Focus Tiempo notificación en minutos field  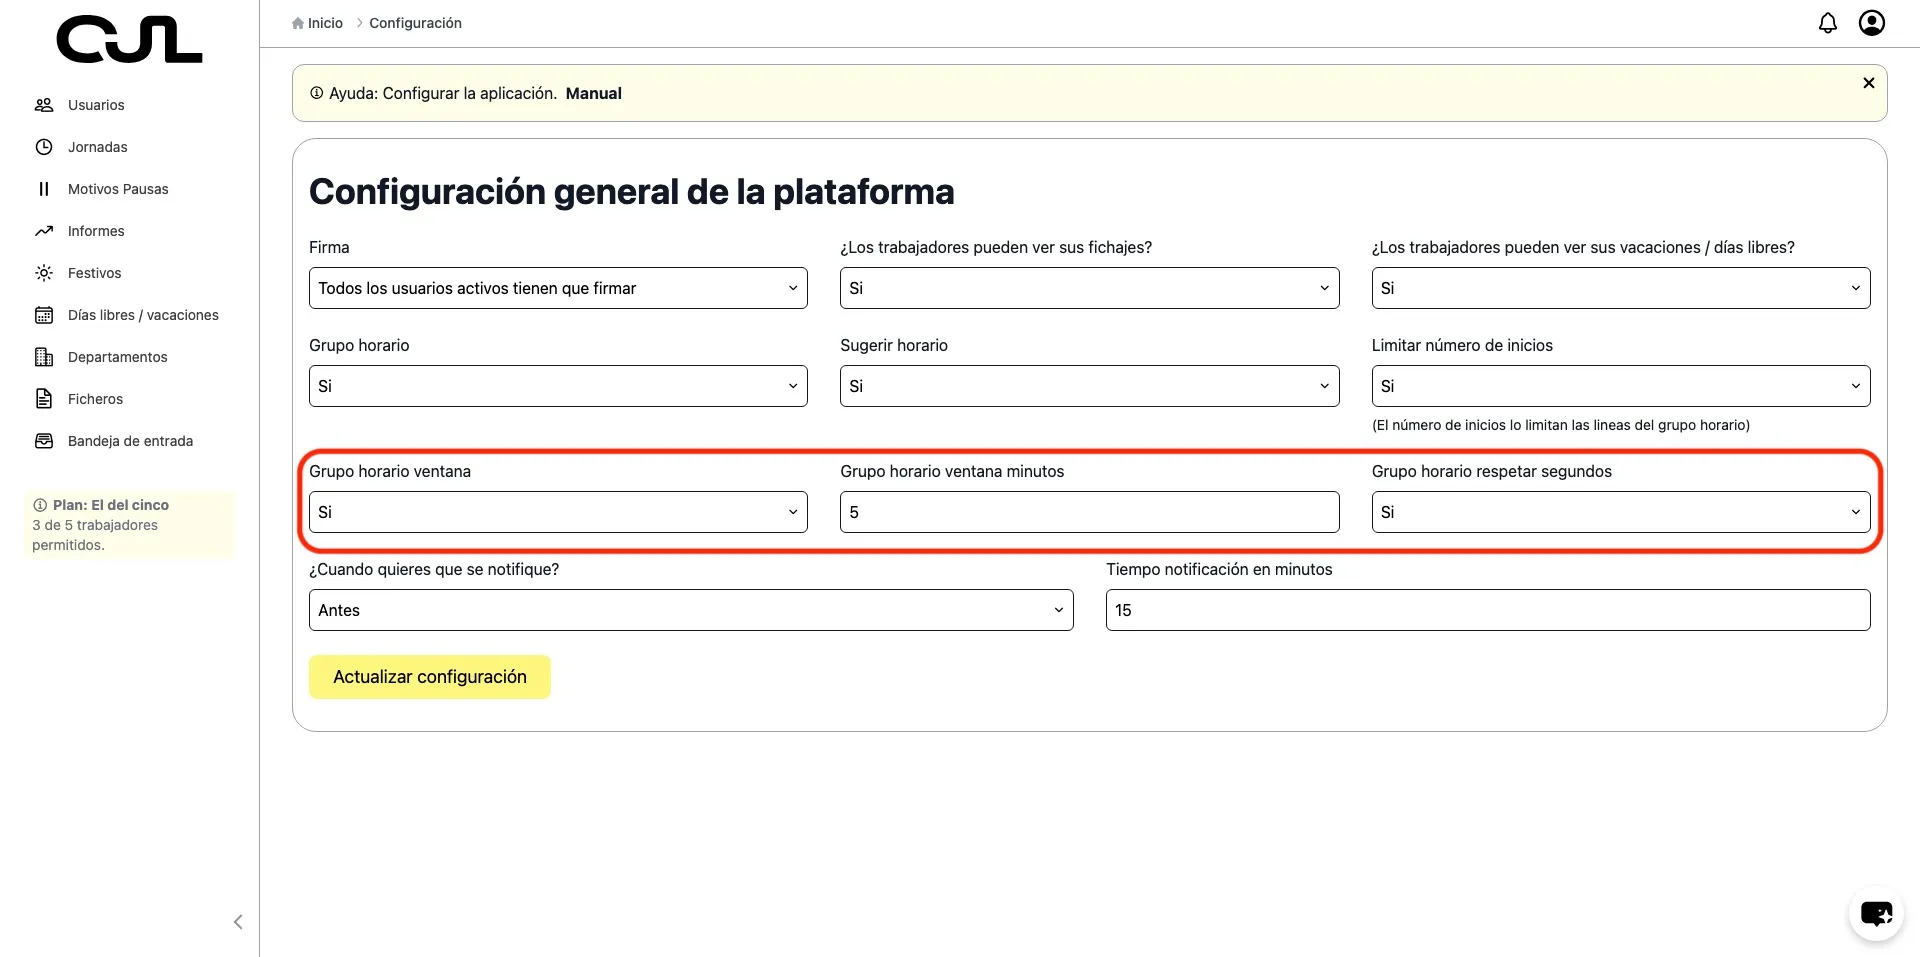coord(1488,610)
